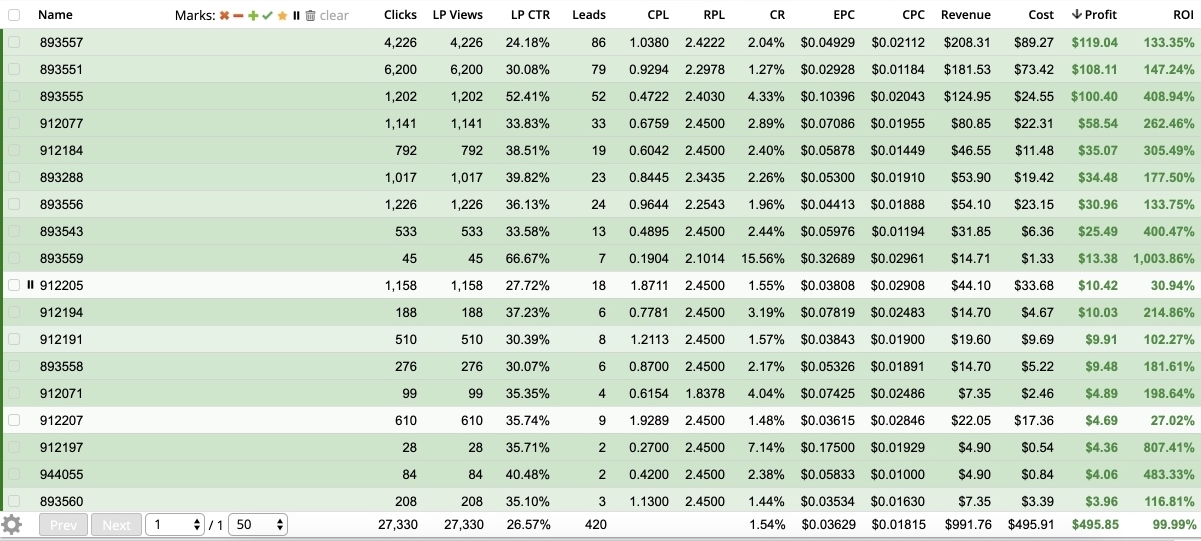Viewport: 1201px width, 541px height.
Task: Click the Prev page button
Action: tap(63, 525)
